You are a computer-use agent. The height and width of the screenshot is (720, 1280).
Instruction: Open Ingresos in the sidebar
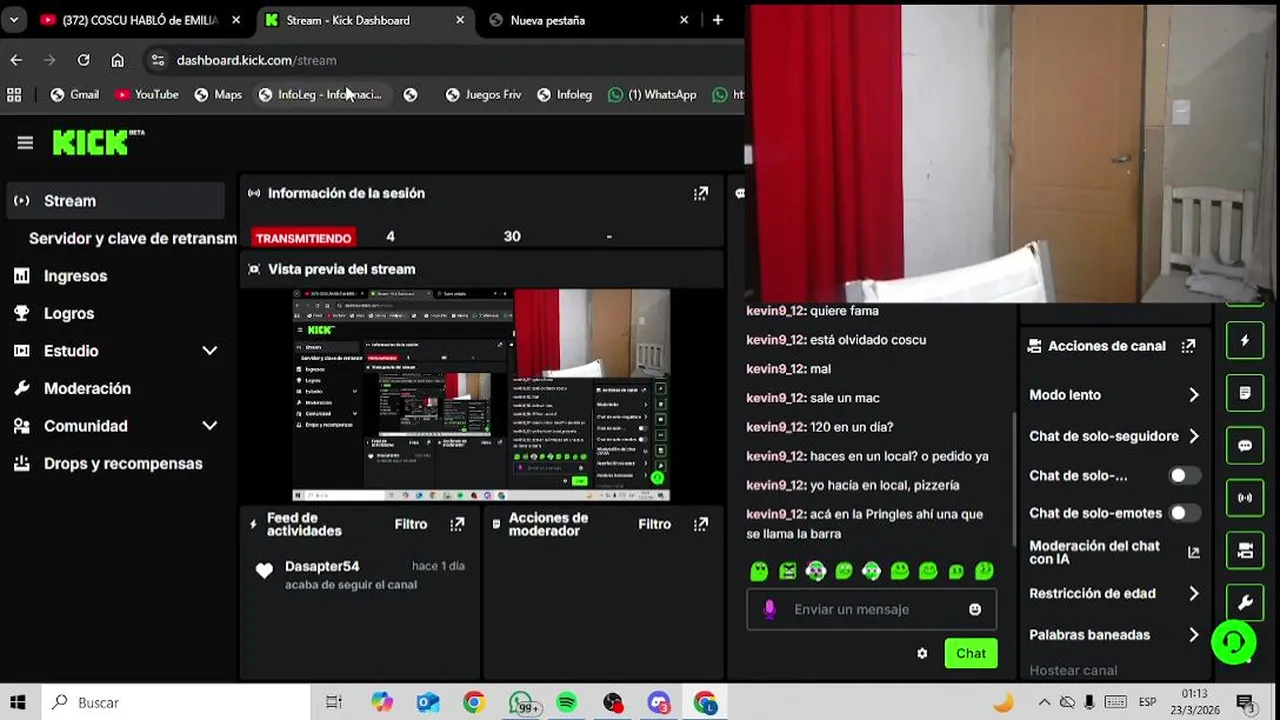click(75, 276)
